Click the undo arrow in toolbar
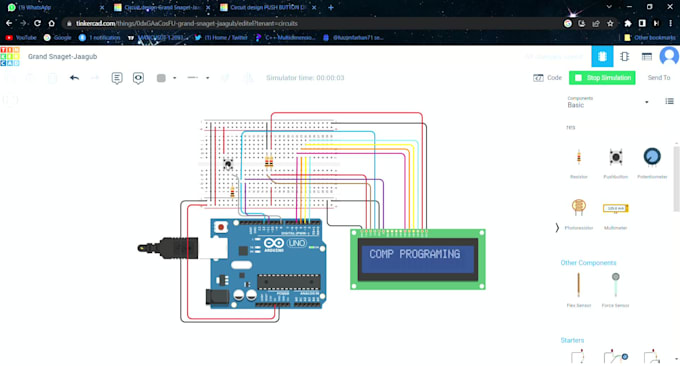The height and width of the screenshot is (366, 680). [x=74, y=78]
